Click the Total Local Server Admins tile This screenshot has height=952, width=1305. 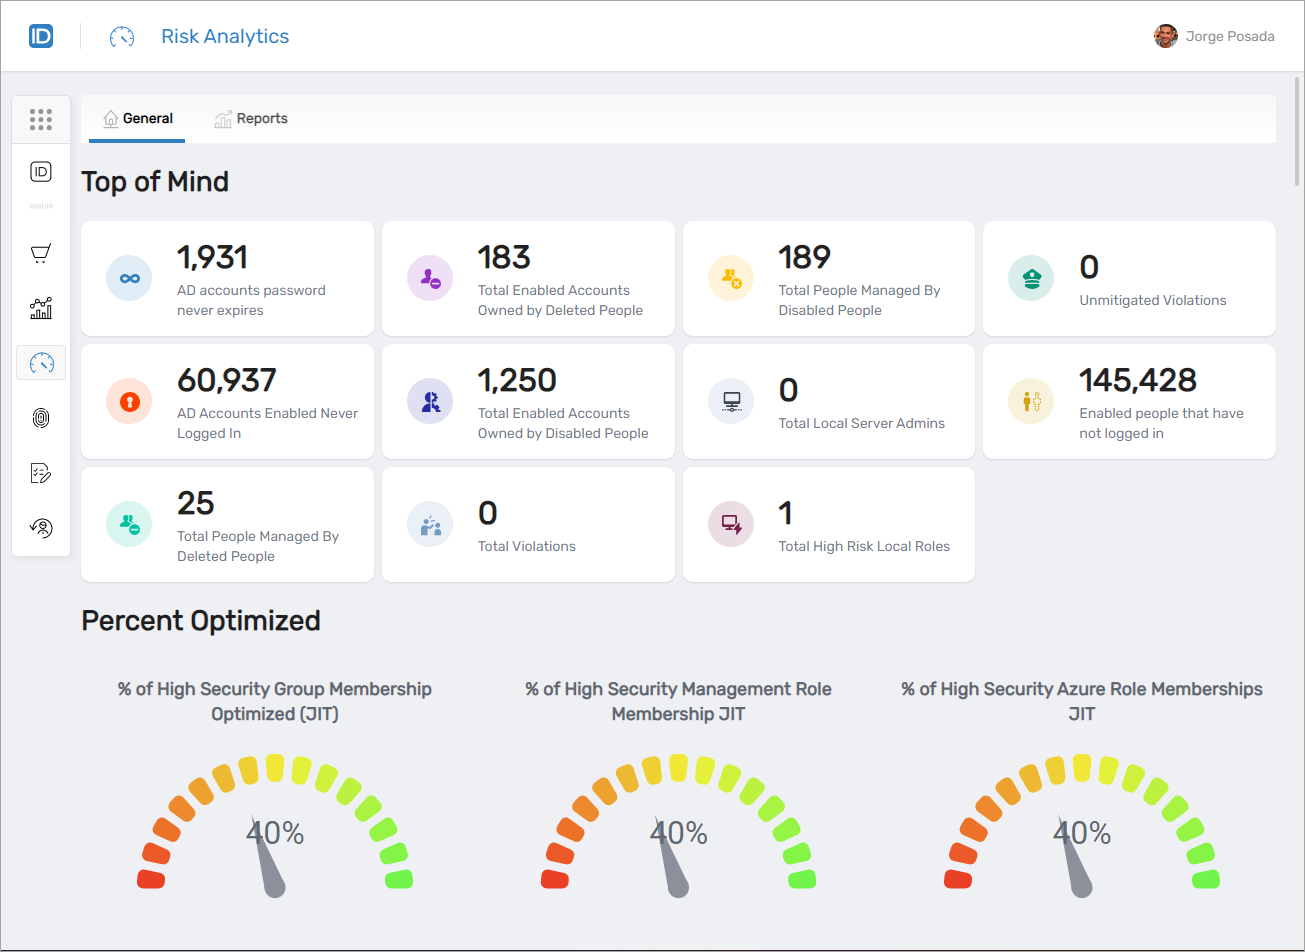[x=828, y=402]
